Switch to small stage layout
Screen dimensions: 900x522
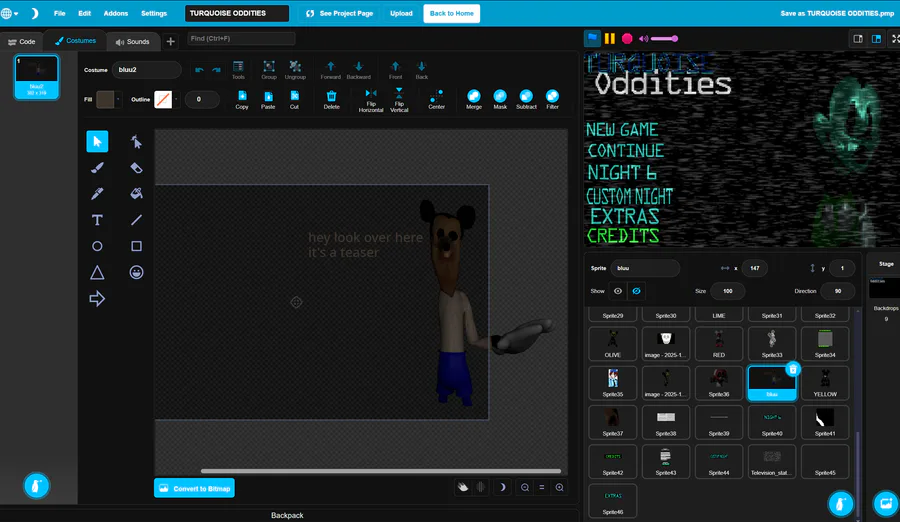(858, 38)
